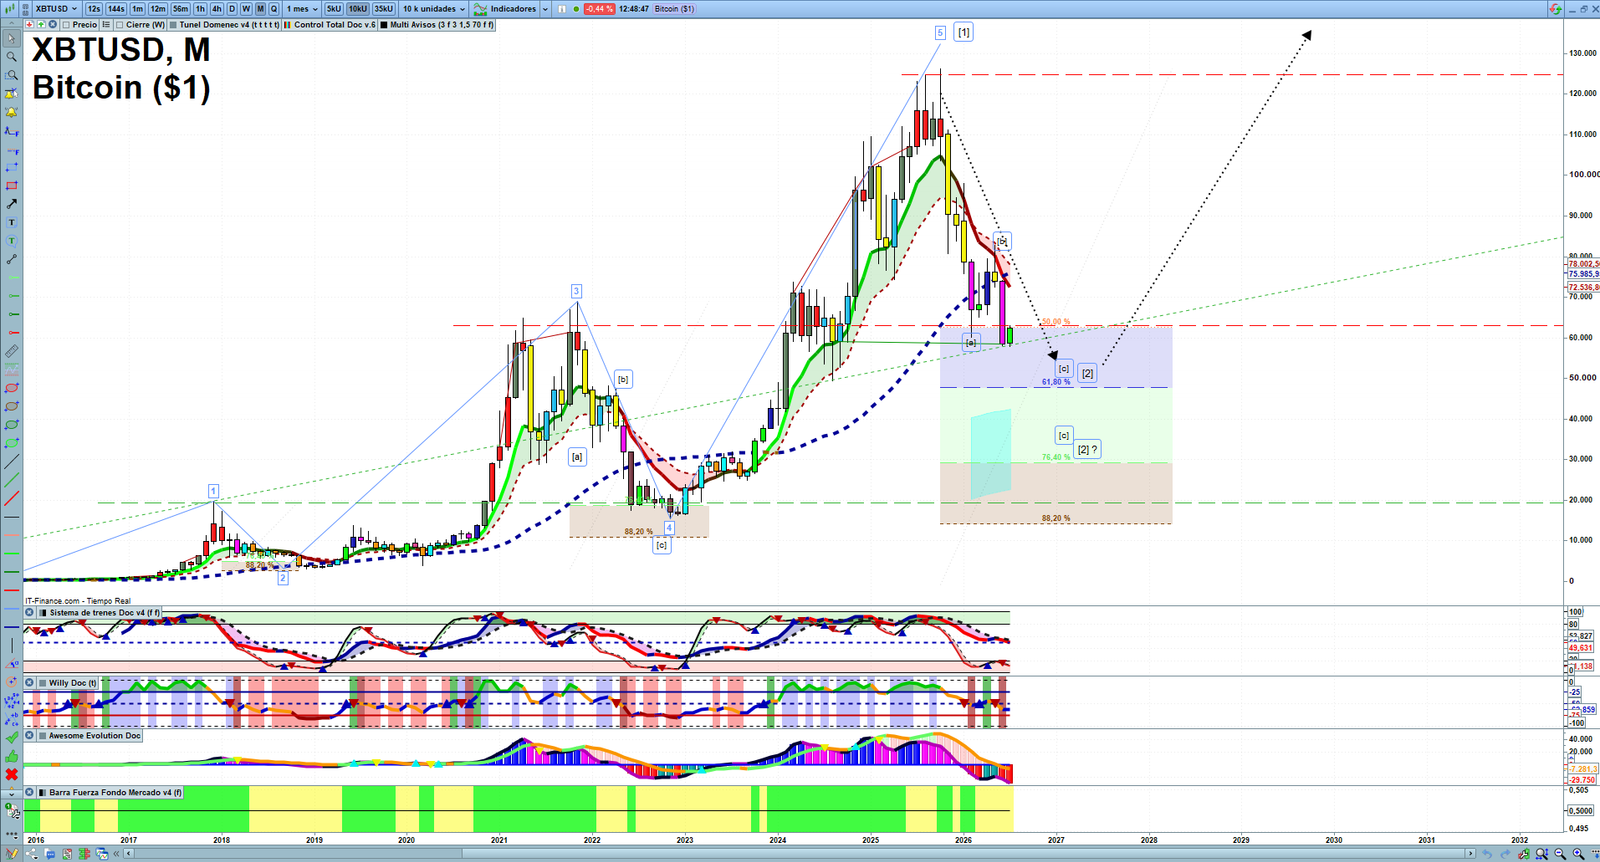Toggle the Willy Doc indicator color box
This screenshot has height=862, width=1600.
pos(43,683)
